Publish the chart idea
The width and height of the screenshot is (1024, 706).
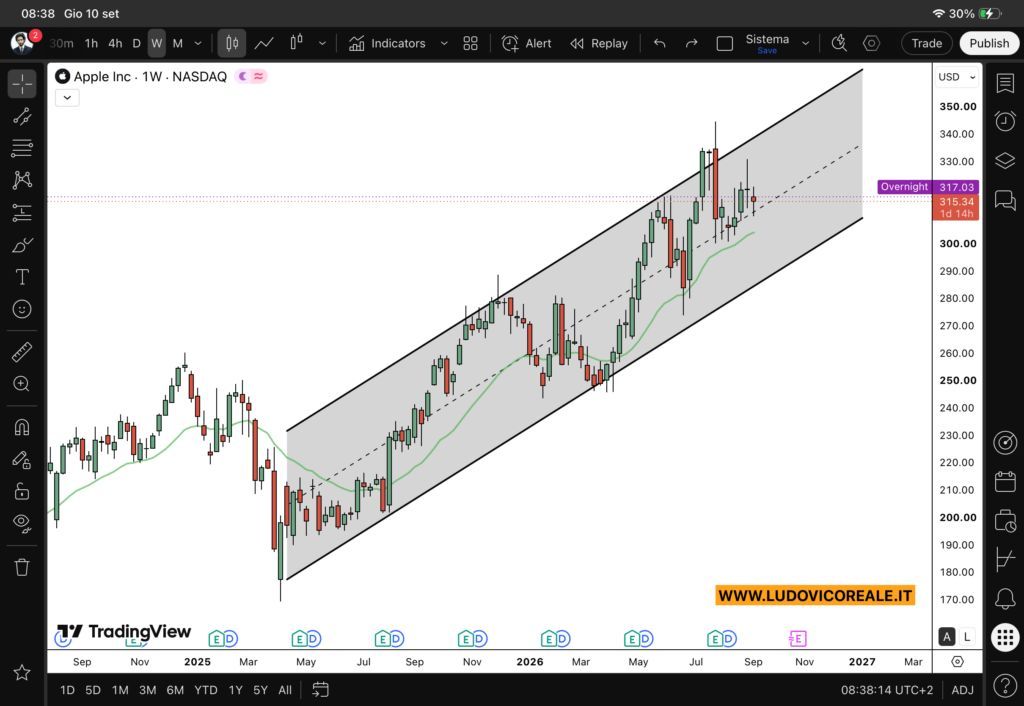[989, 43]
